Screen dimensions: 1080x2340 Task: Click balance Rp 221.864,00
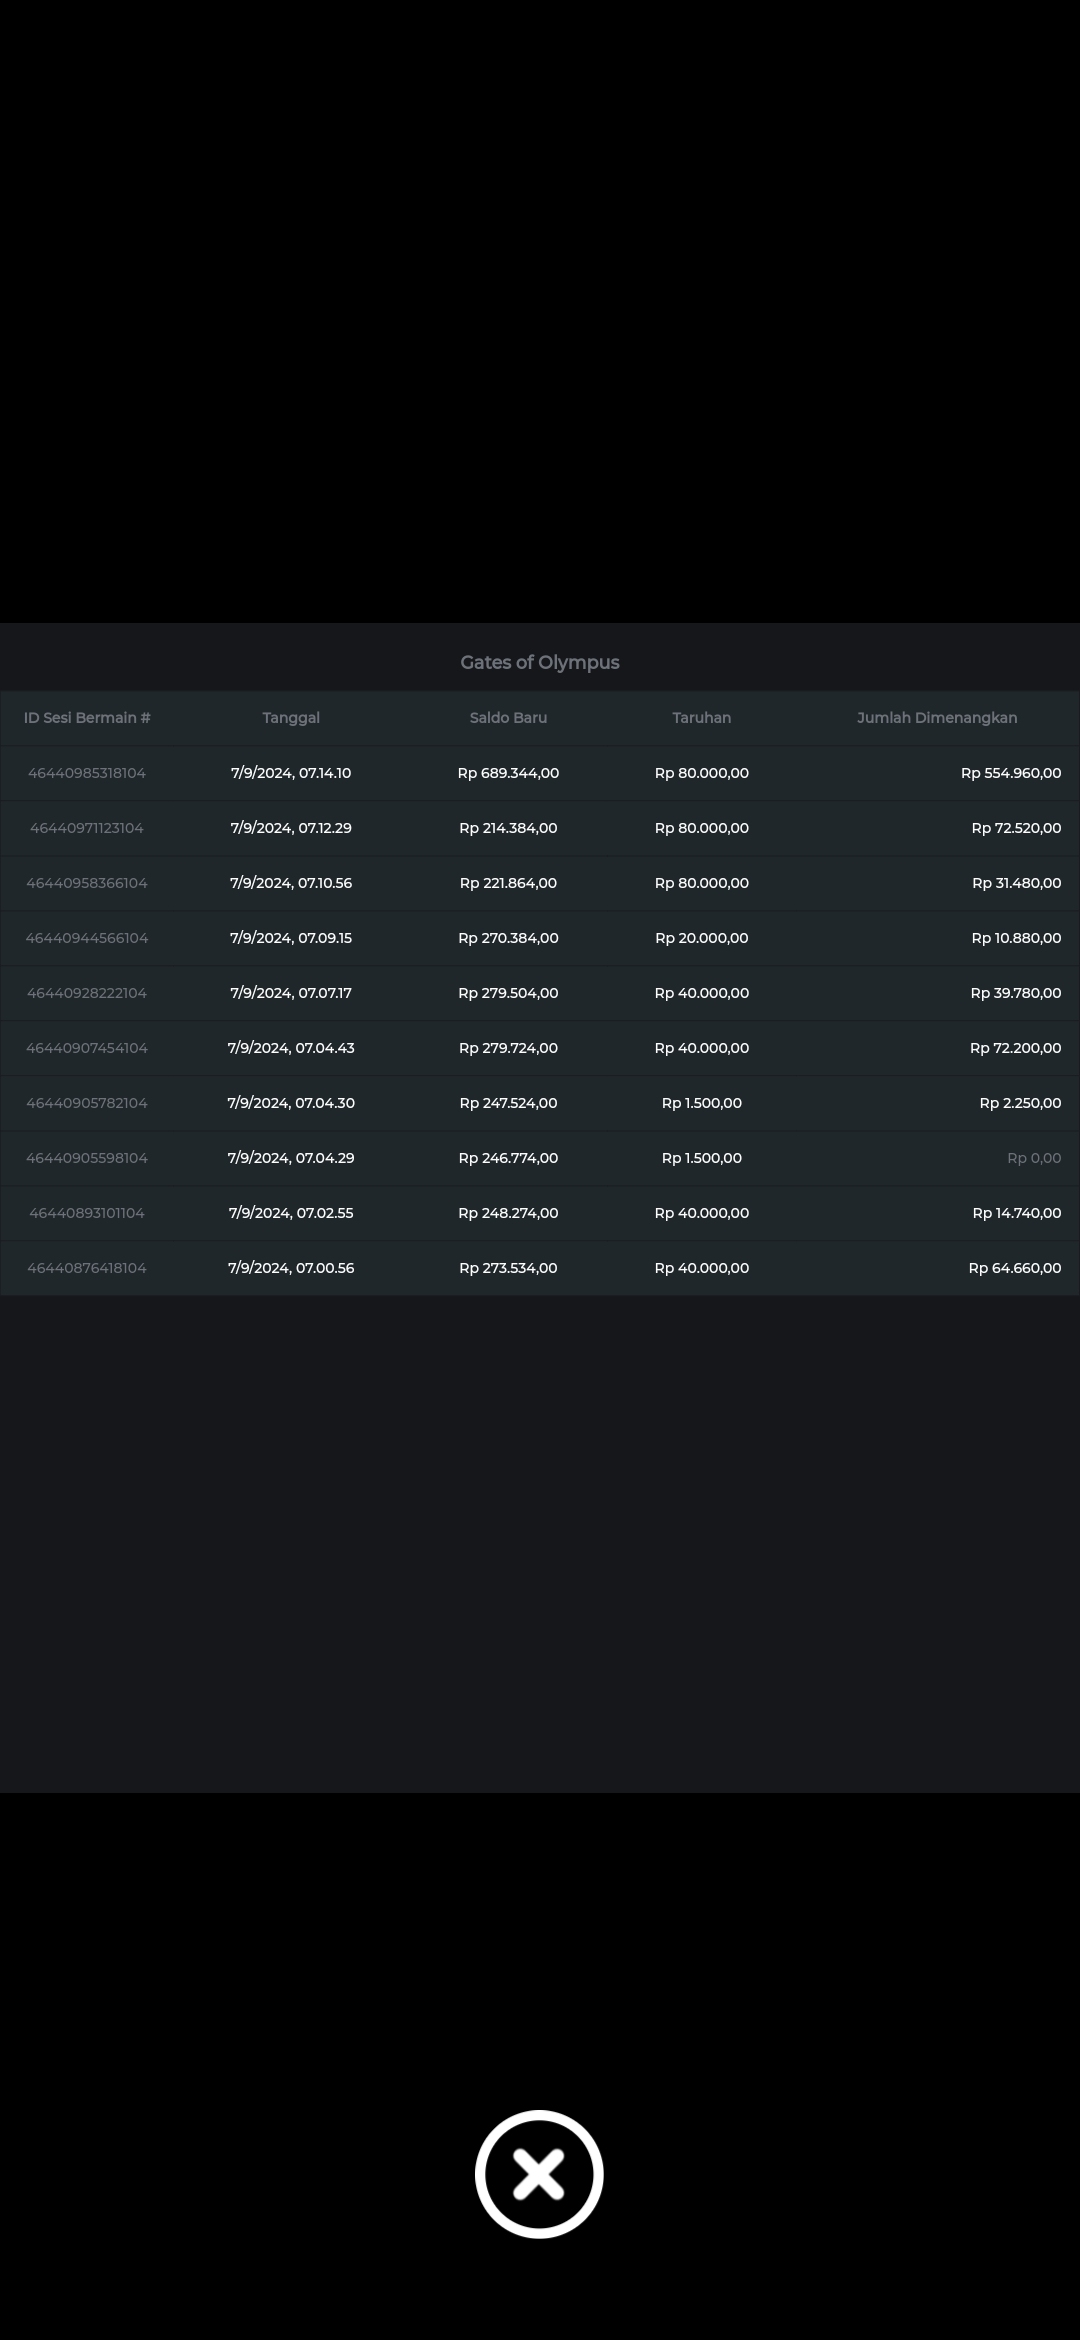click(x=508, y=883)
